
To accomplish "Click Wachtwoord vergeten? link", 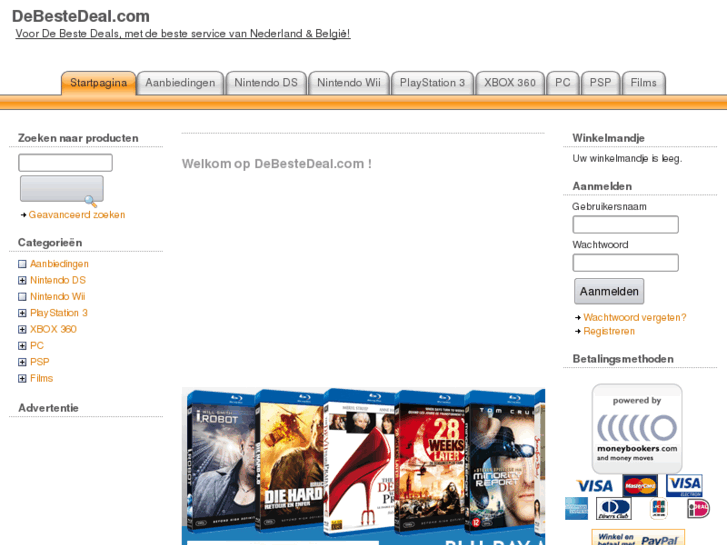I will 635,318.
